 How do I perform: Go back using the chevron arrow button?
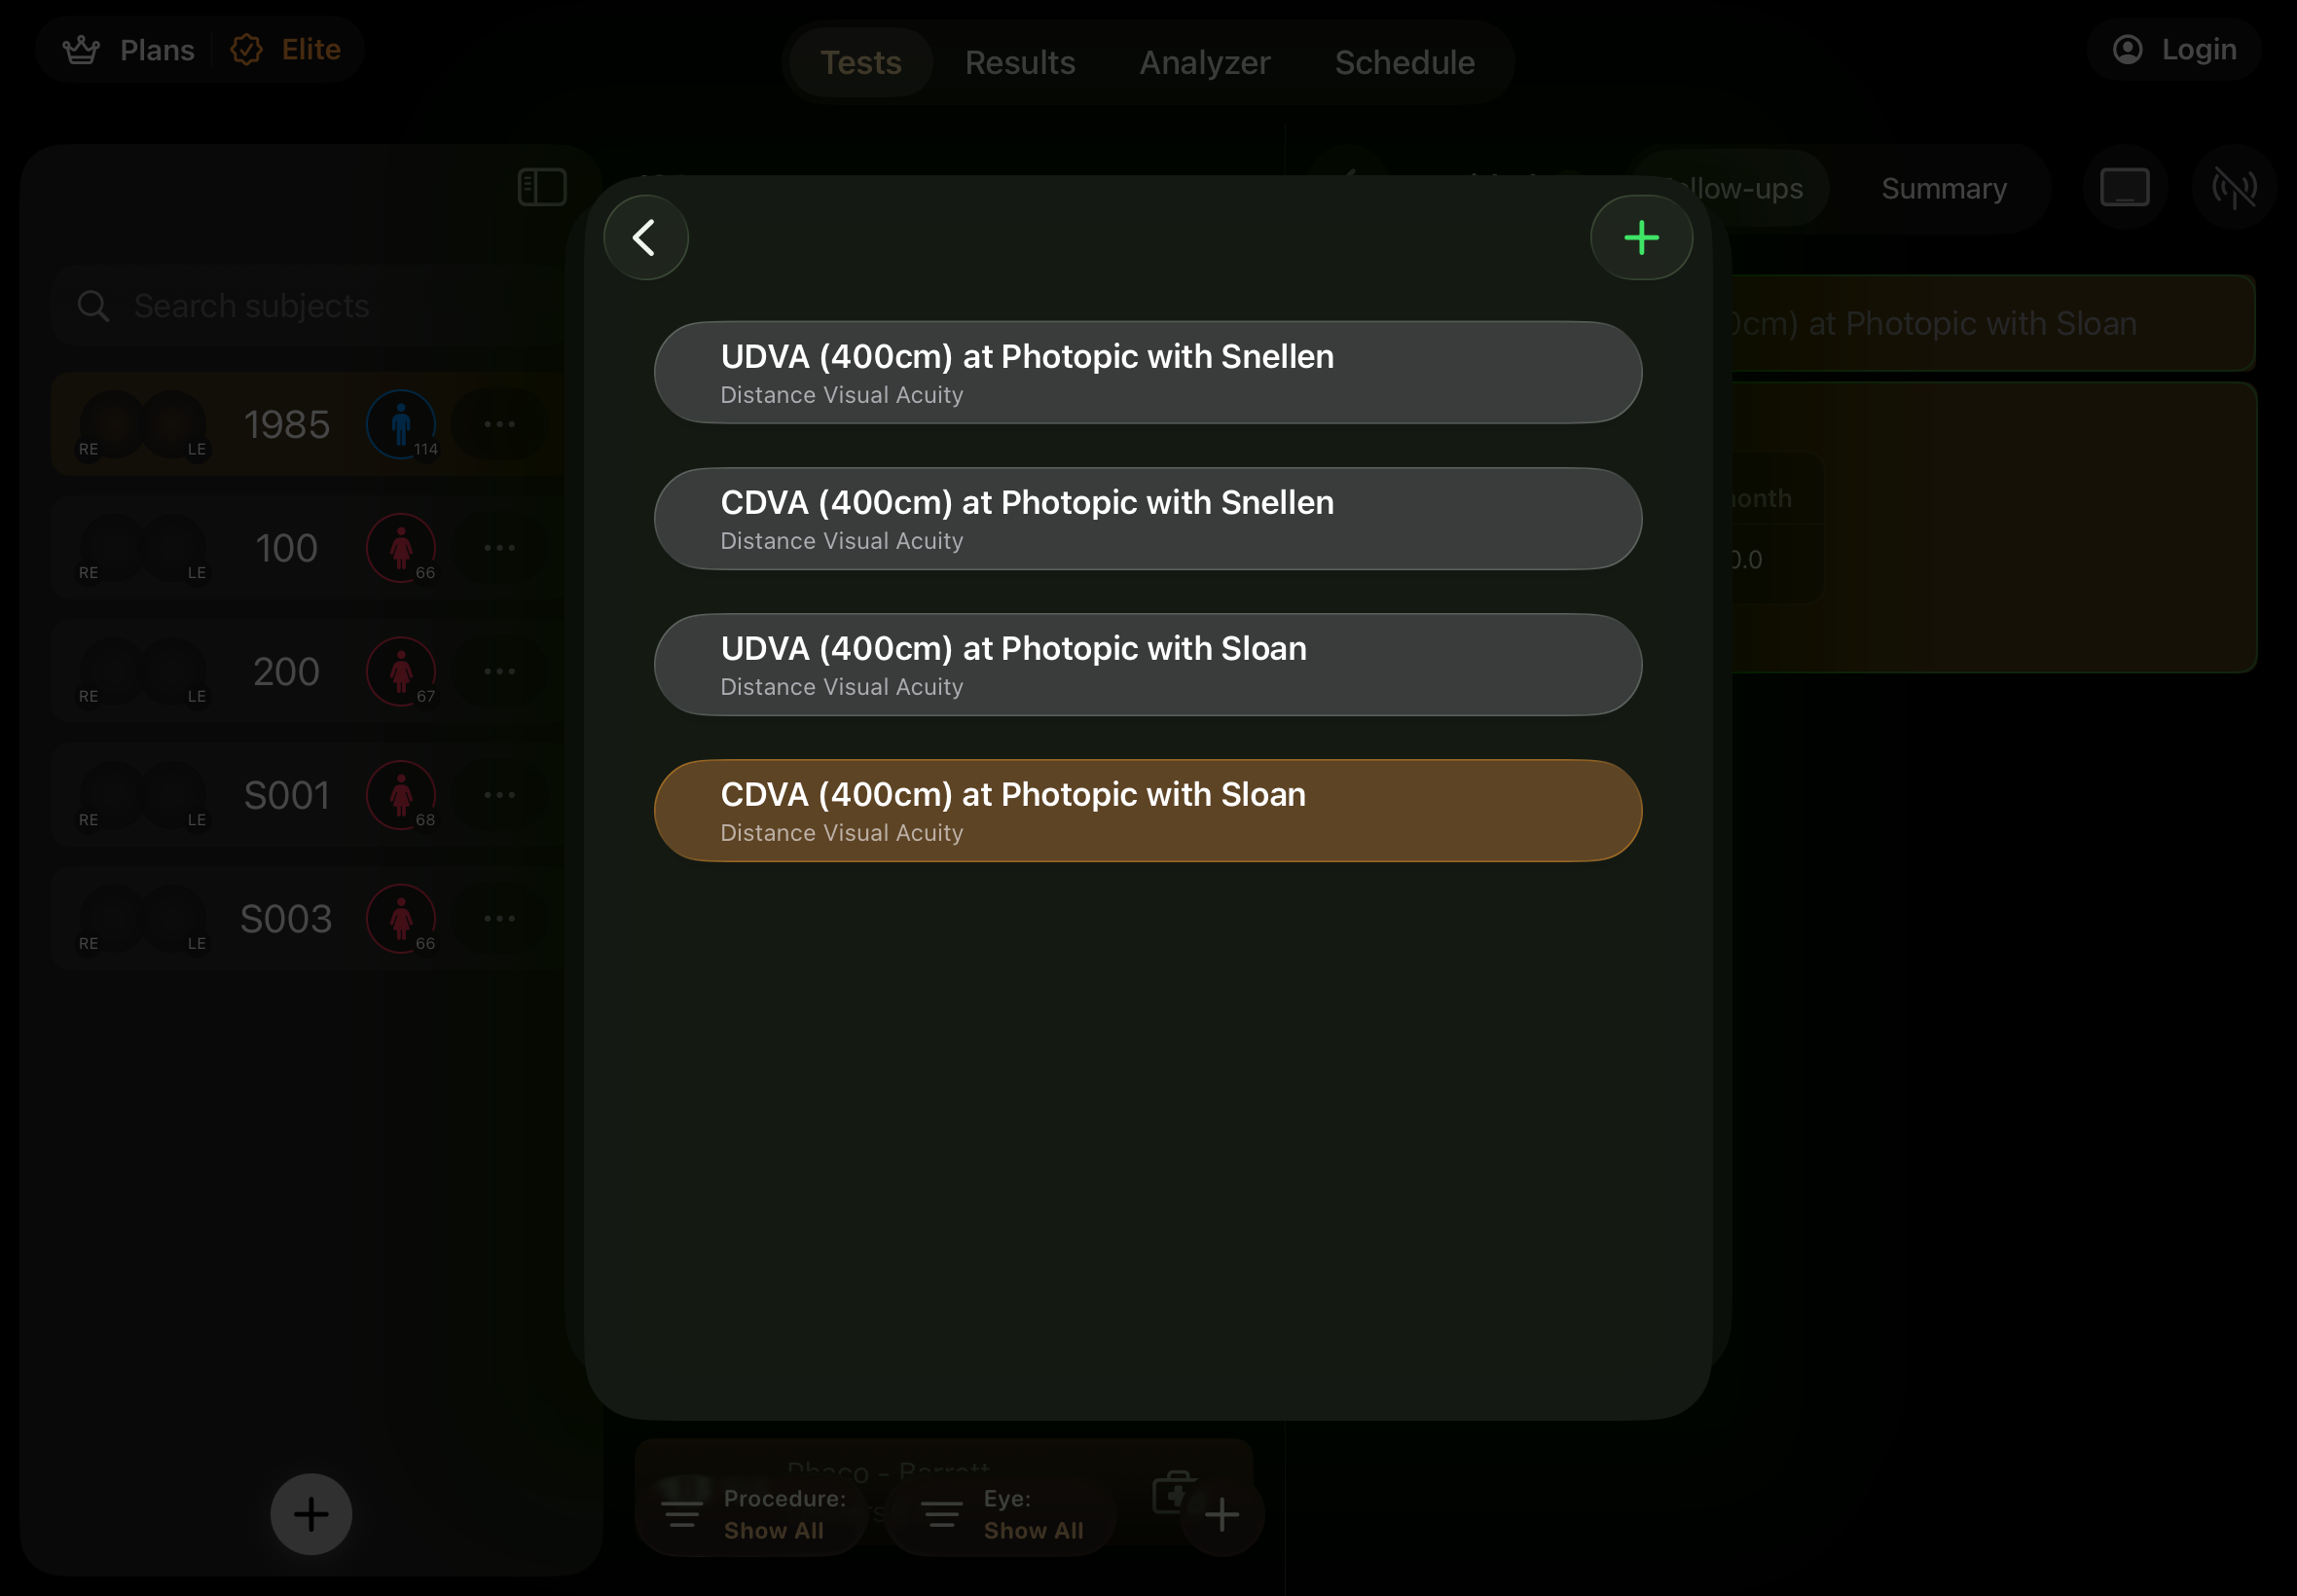(645, 238)
